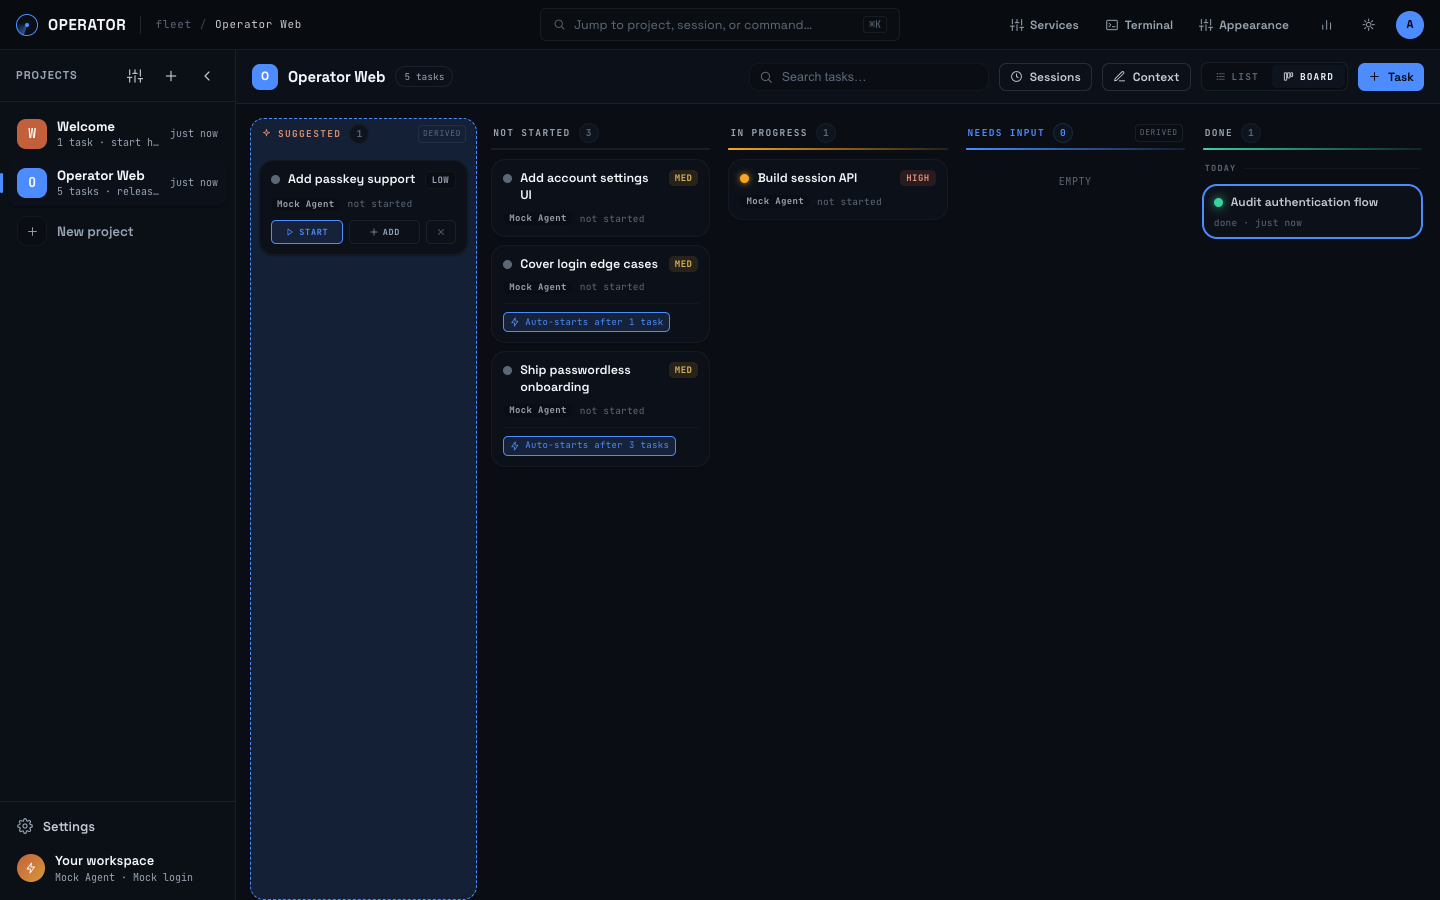1440x900 pixels.
Task: Switch to List view
Action: tap(1237, 77)
